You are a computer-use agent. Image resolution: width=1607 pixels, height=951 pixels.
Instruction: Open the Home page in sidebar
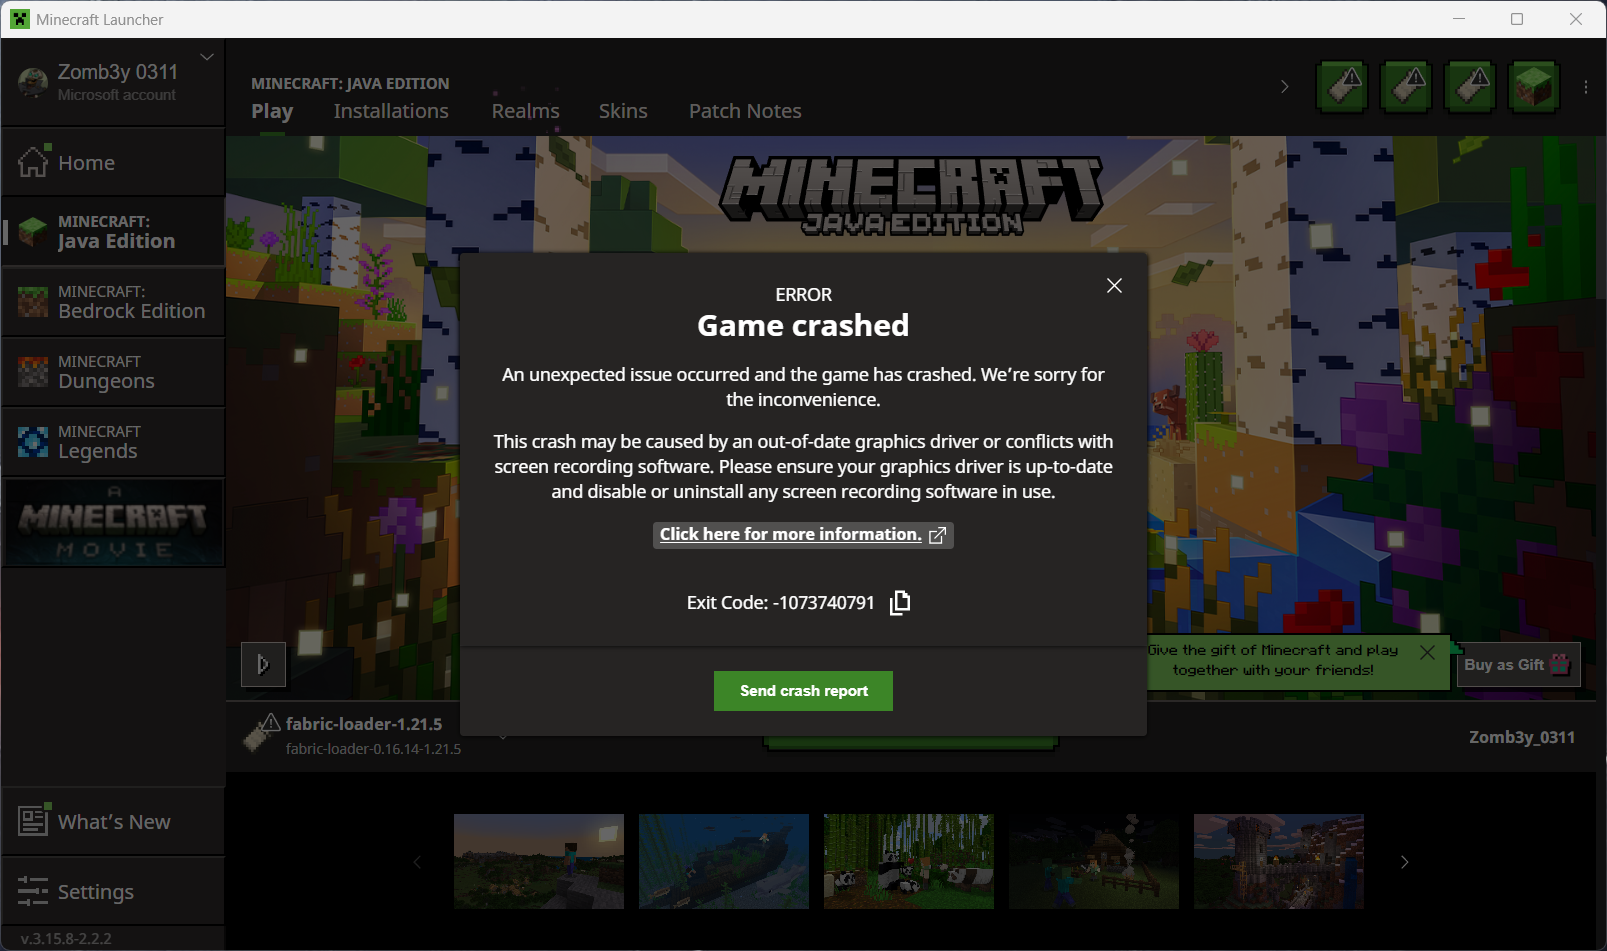tap(113, 162)
